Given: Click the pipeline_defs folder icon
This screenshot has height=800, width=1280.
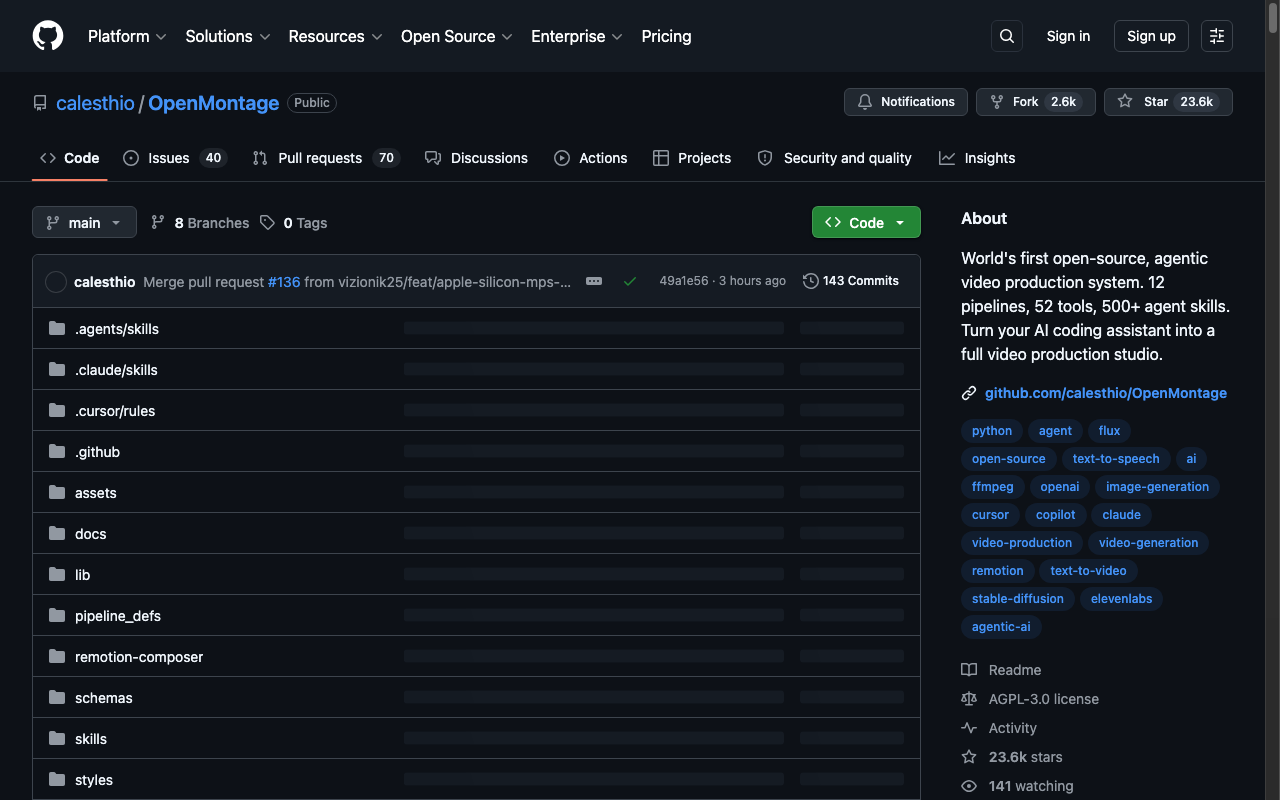Looking at the screenshot, I should click(x=57, y=616).
